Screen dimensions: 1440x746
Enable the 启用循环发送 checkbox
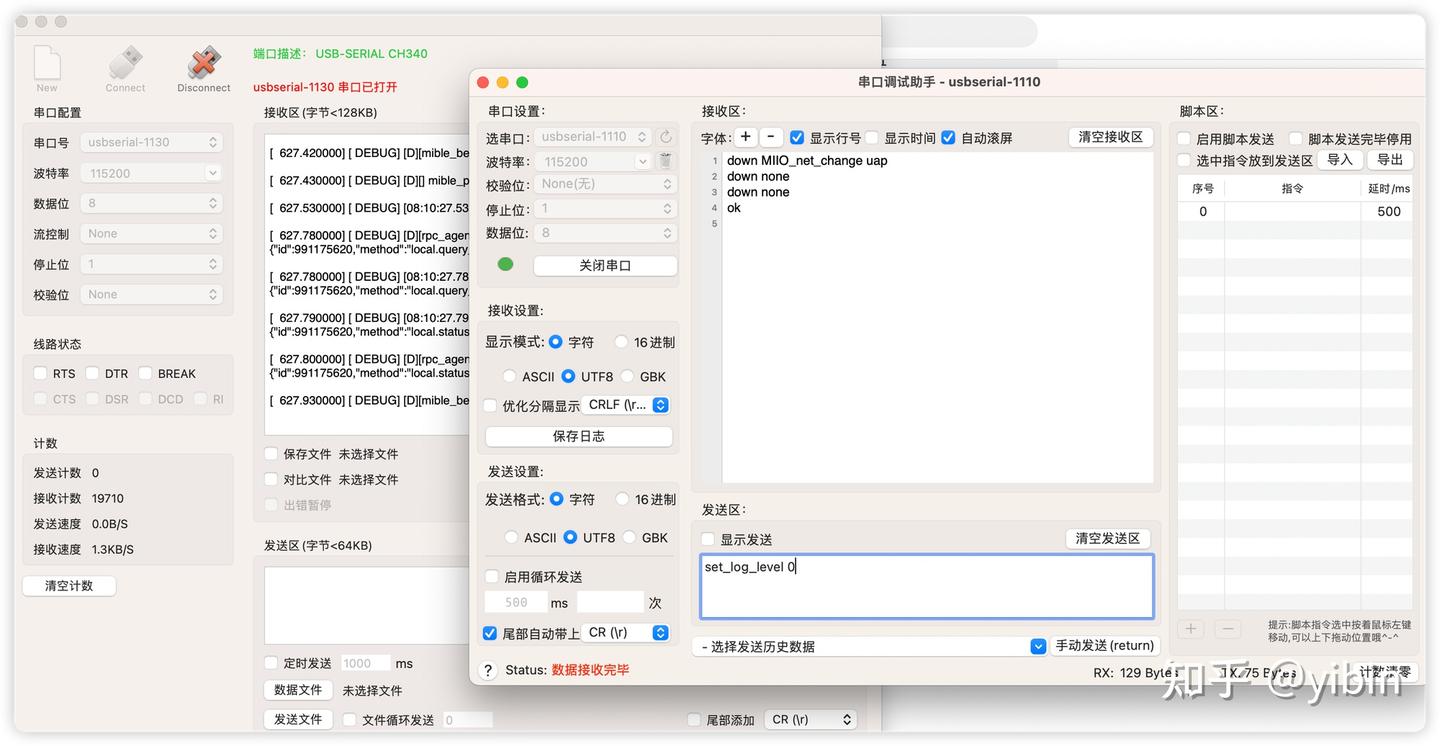point(491,577)
